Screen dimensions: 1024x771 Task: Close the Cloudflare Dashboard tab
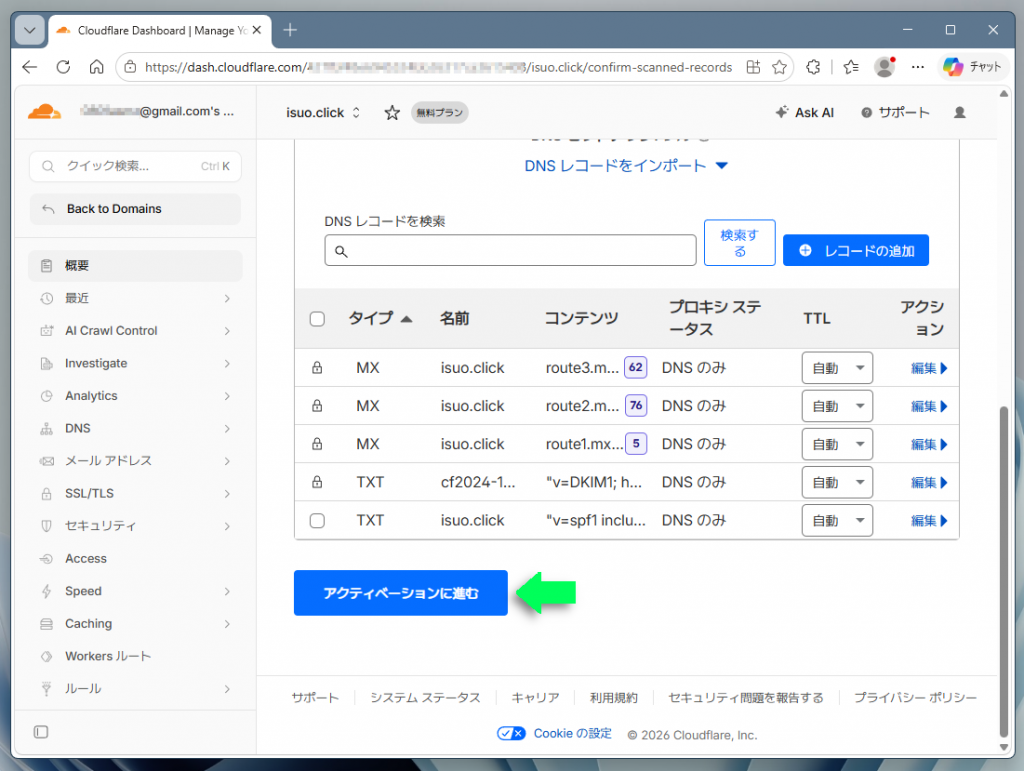click(x=257, y=30)
